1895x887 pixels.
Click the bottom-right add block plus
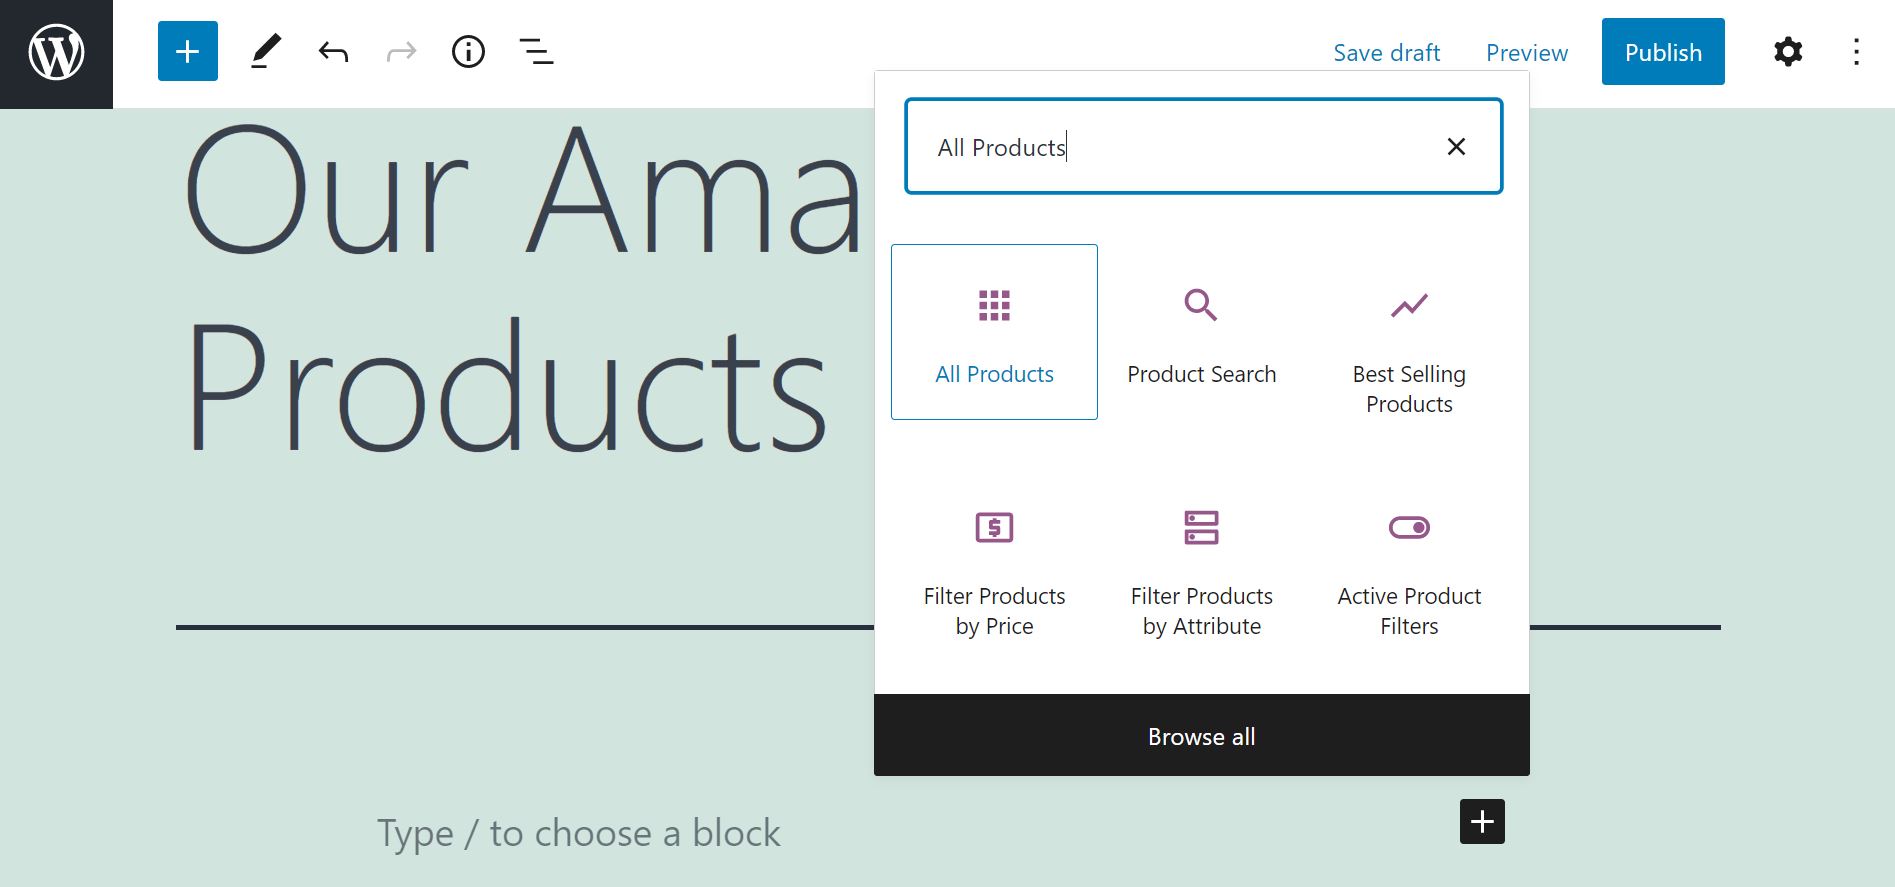pos(1482,821)
